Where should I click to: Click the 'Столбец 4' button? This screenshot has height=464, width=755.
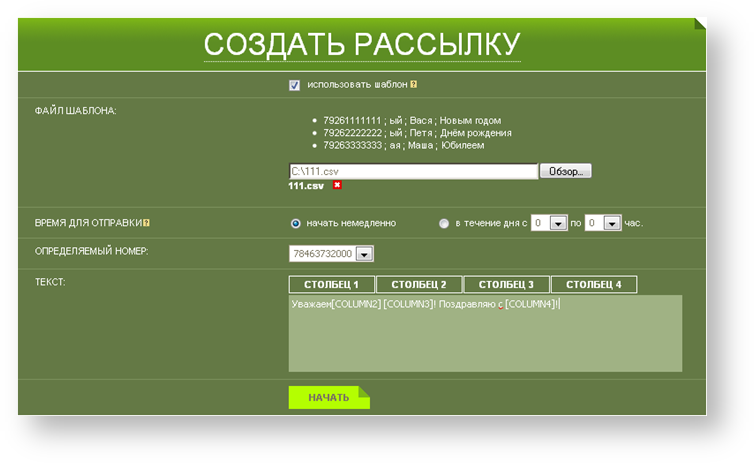coord(593,285)
